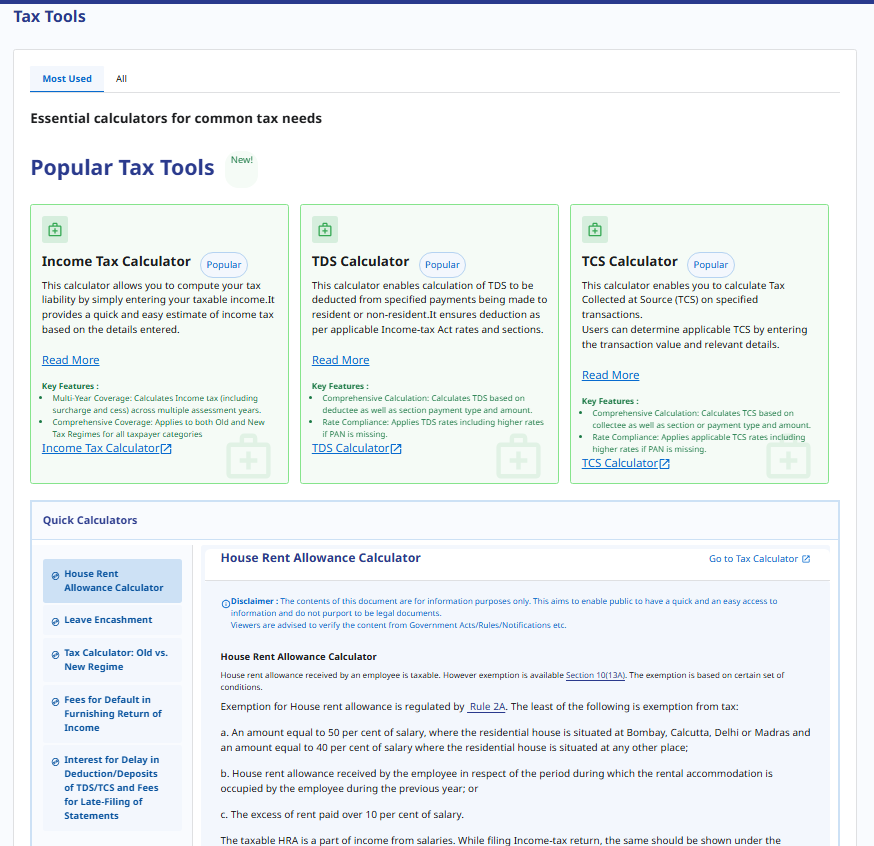Click icon next to Leave Encashment sidebar item
This screenshot has height=846, width=874.
(55, 622)
